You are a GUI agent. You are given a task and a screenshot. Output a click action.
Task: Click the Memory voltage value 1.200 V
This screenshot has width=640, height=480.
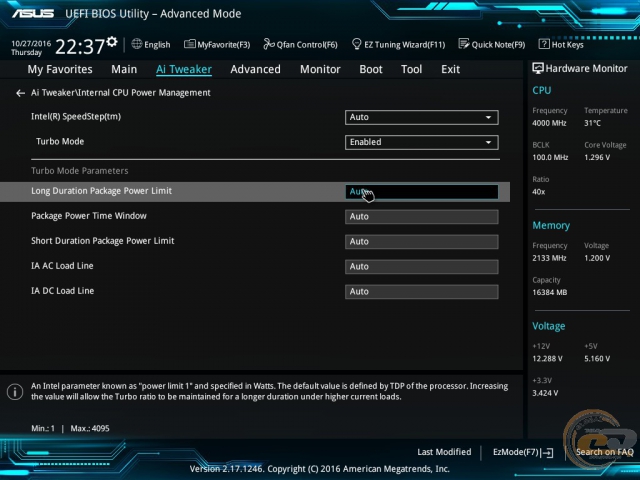(597, 258)
